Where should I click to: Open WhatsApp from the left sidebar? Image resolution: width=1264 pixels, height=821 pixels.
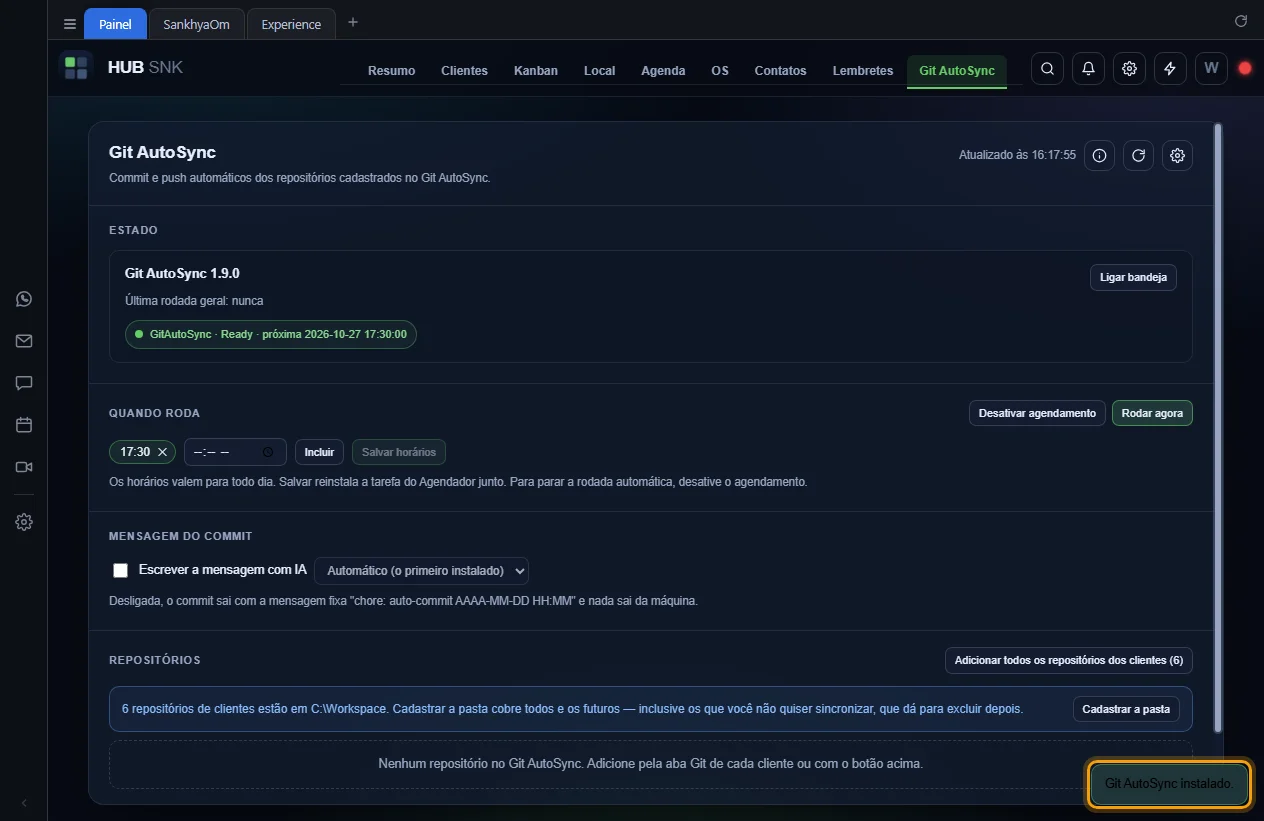pyautogui.click(x=24, y=299)
